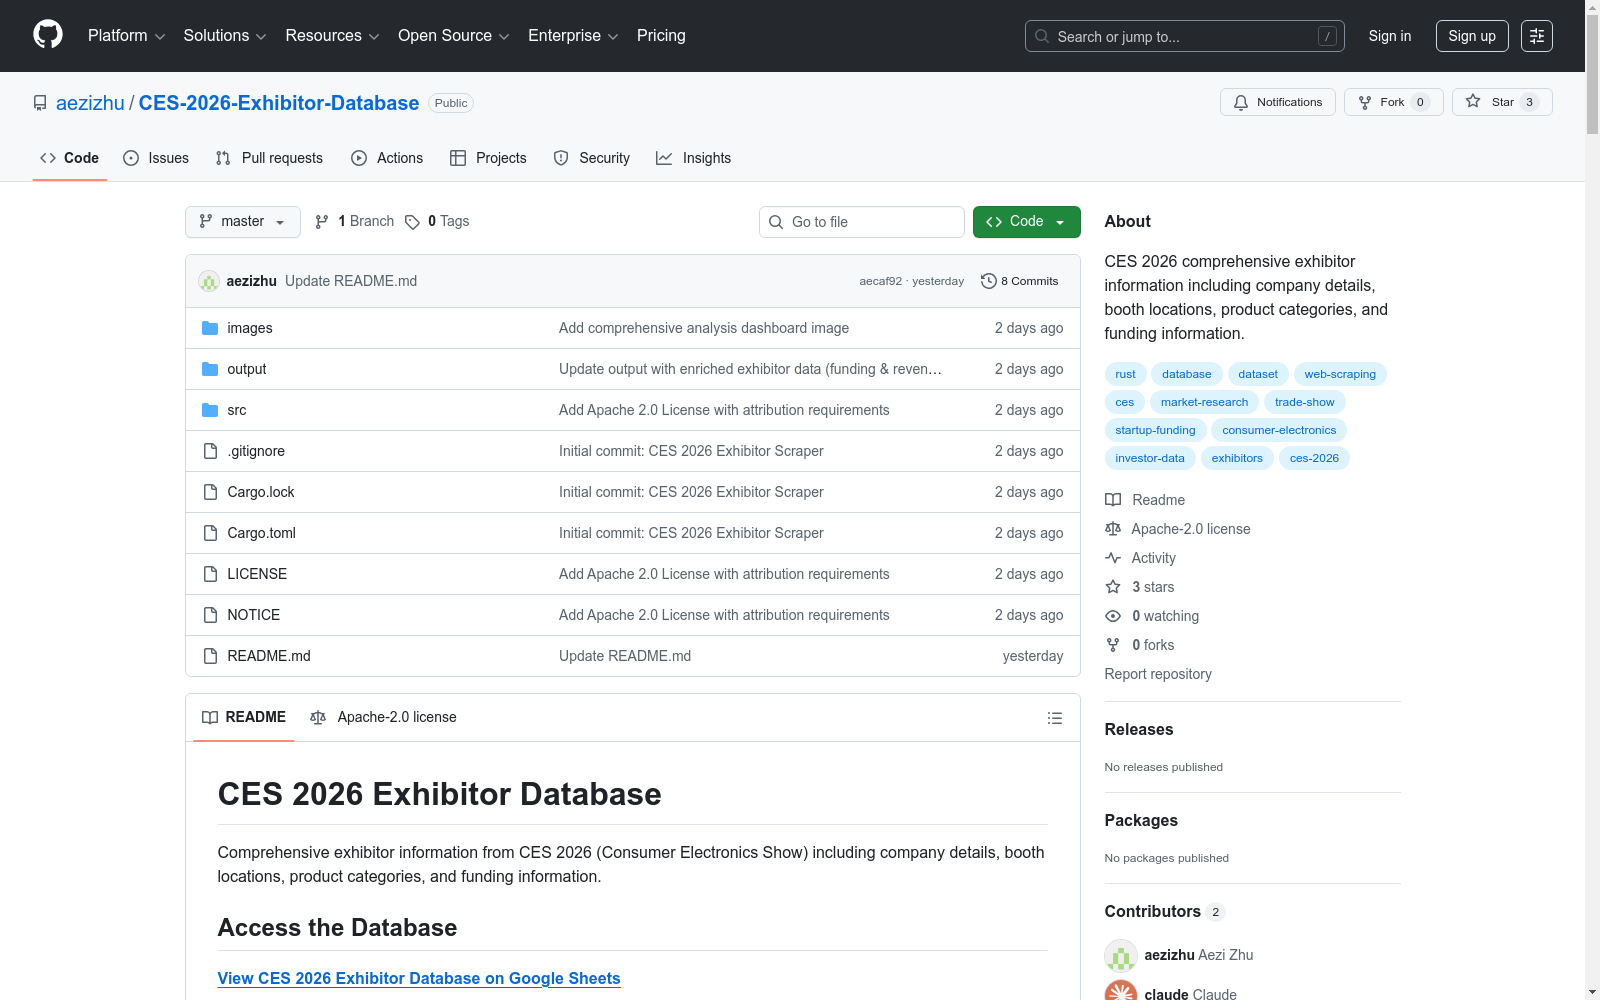
Task: Open the master branch selector
Action: (243, 222)
